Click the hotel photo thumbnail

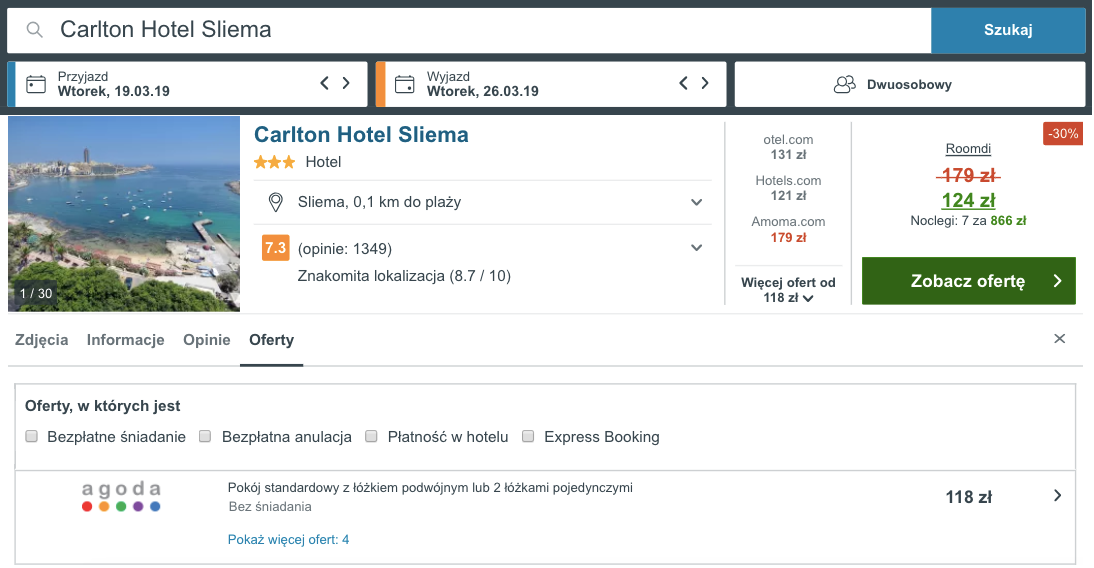click(124, 214)
